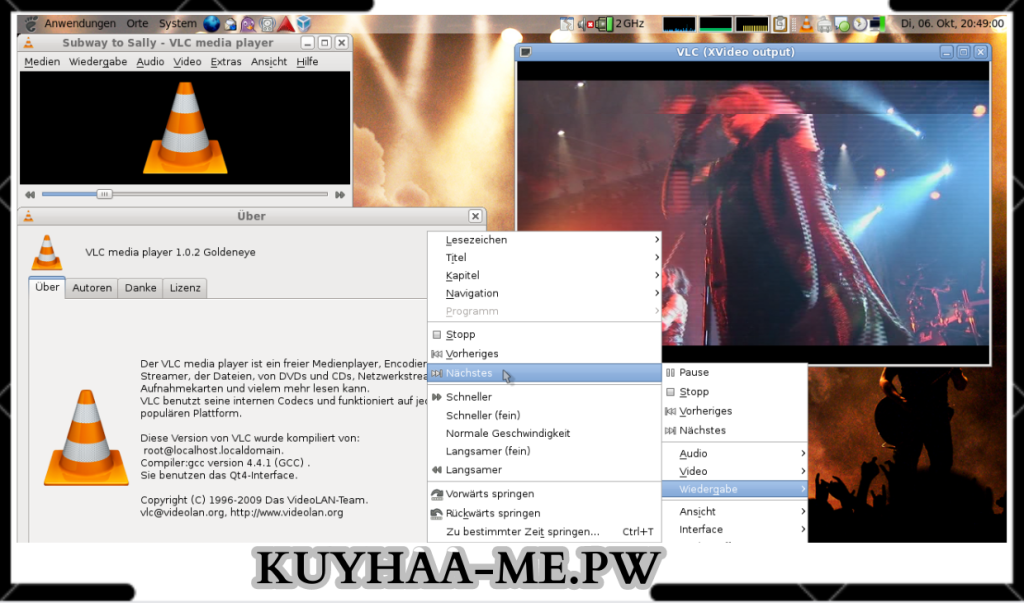Screen dimensions: 1024x603
Task: Expand the Navigation submenu
Action: coord(544,293)
